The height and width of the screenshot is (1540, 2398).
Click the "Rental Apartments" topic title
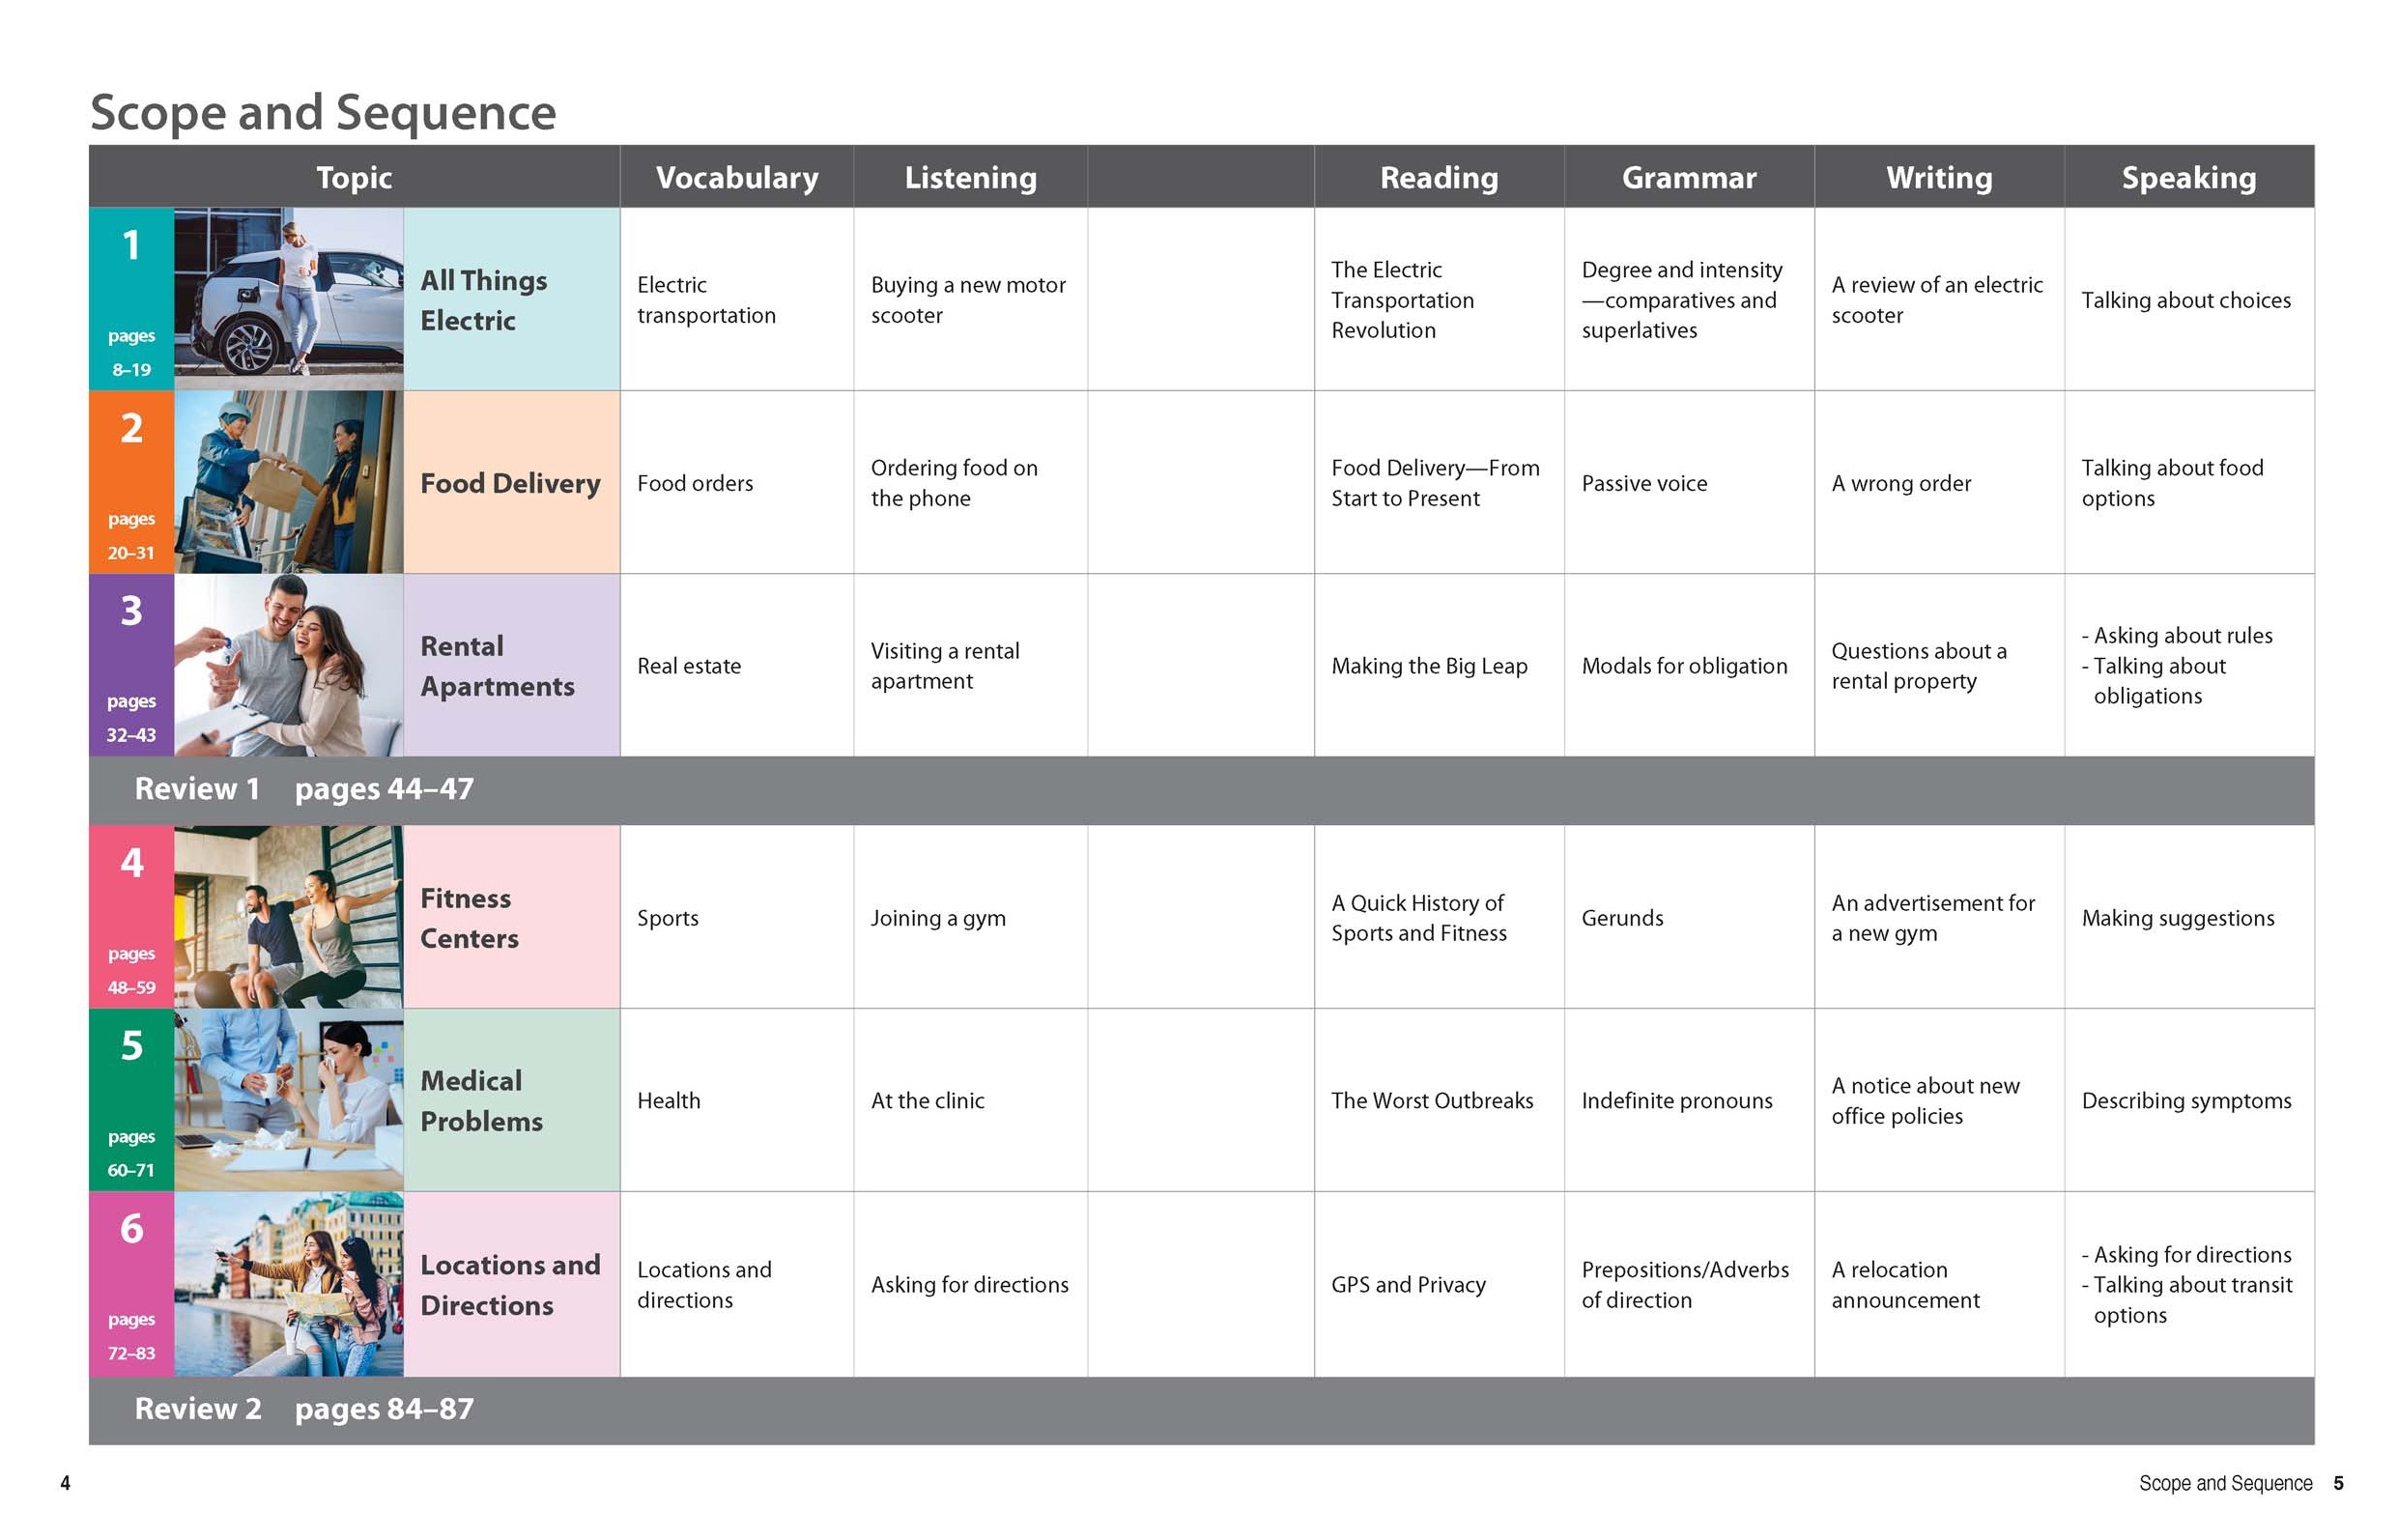point(497,666)
